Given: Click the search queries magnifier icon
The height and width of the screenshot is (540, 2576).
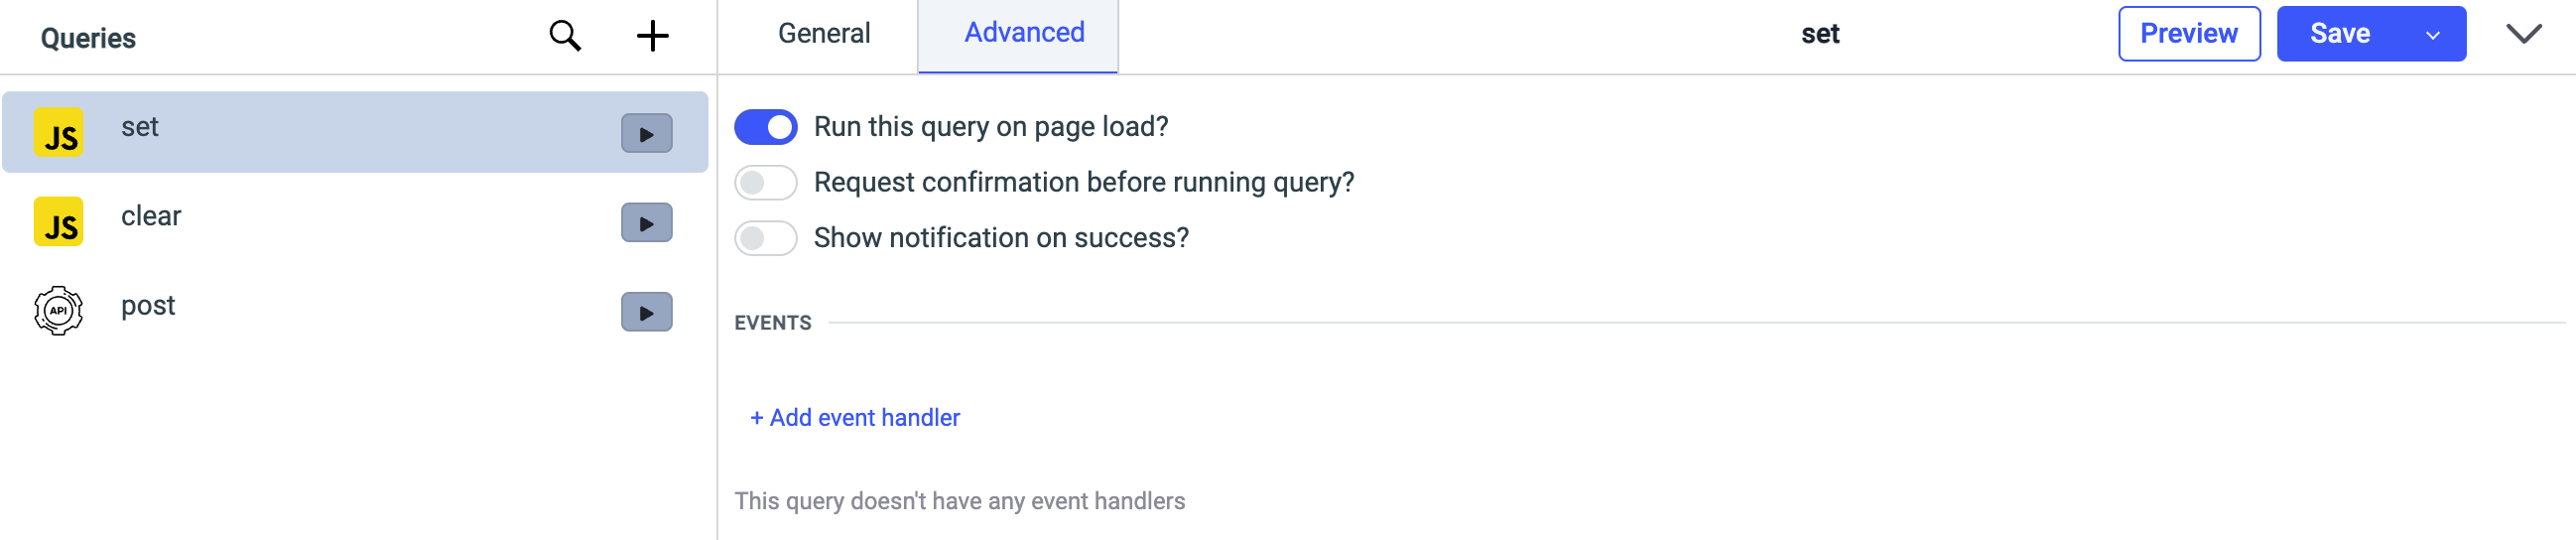Looking at the screenshot, I should click(565, 36).
